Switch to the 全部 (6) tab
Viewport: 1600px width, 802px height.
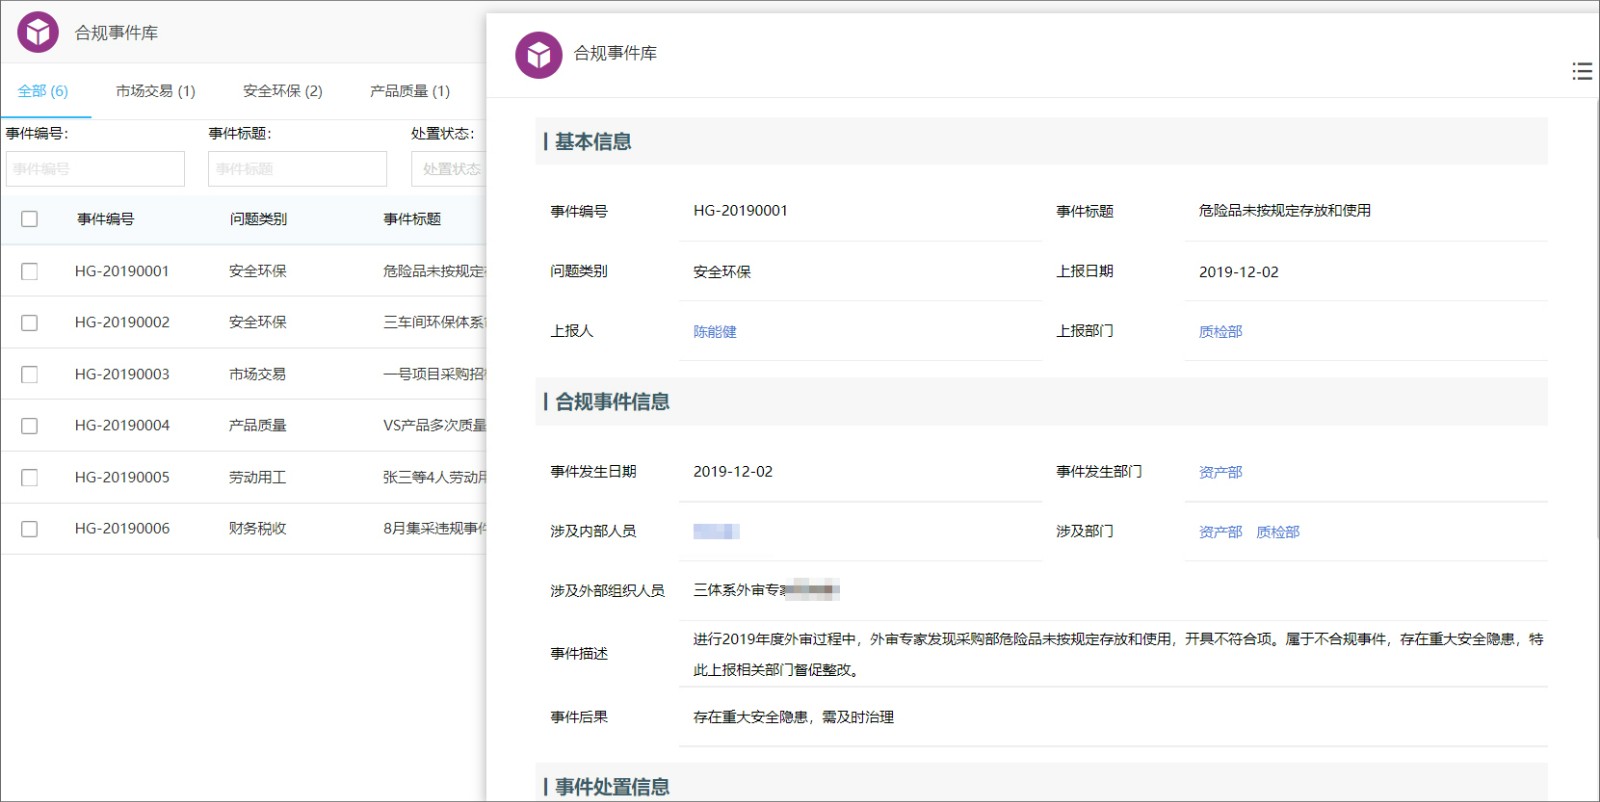[43, 91]
